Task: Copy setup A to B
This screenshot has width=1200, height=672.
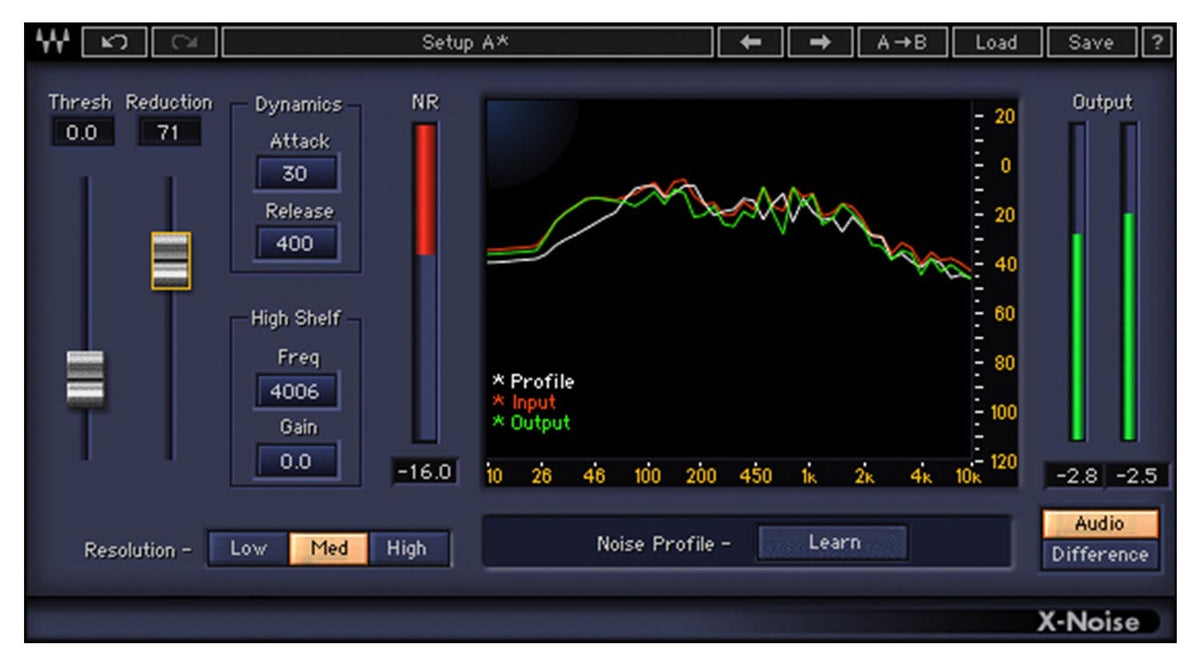Action: pyautogui.click(x=902, y=42)
